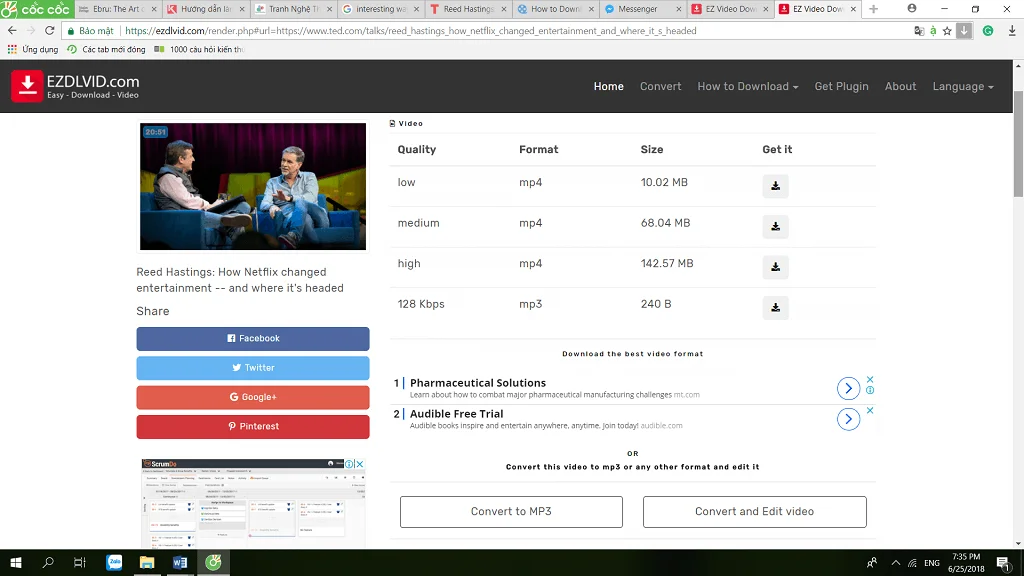Switch to the Messenger tab
Image resolution: width=1024 pixels, height=576 pixels.
637,9
